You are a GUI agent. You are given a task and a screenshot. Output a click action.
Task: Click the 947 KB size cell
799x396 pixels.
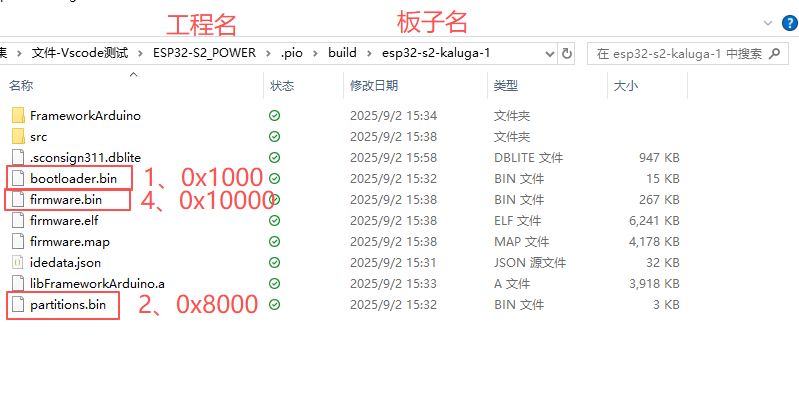pos(659,157)
